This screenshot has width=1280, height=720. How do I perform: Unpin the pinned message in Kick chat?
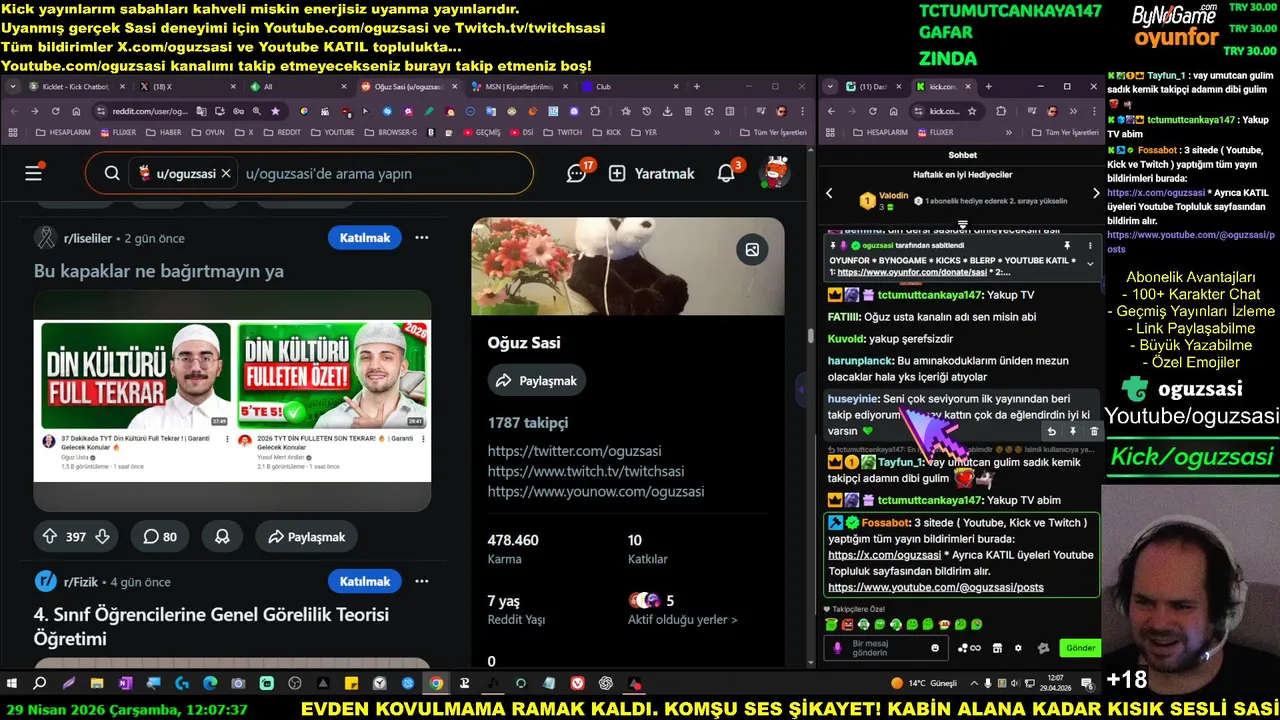[1067, 245]
